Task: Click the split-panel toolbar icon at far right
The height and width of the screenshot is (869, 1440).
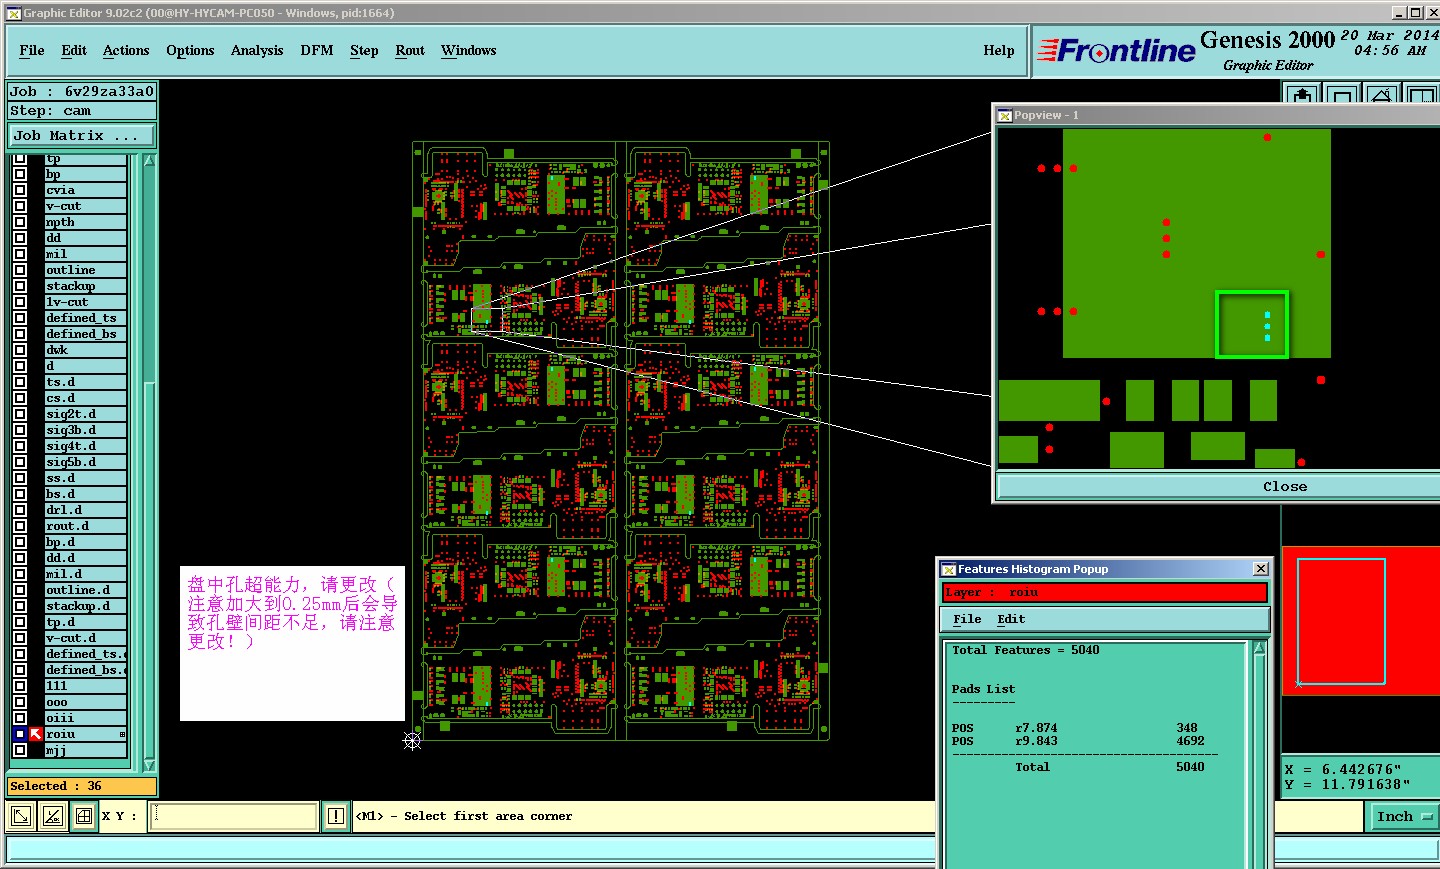Action: (1421, 95)
